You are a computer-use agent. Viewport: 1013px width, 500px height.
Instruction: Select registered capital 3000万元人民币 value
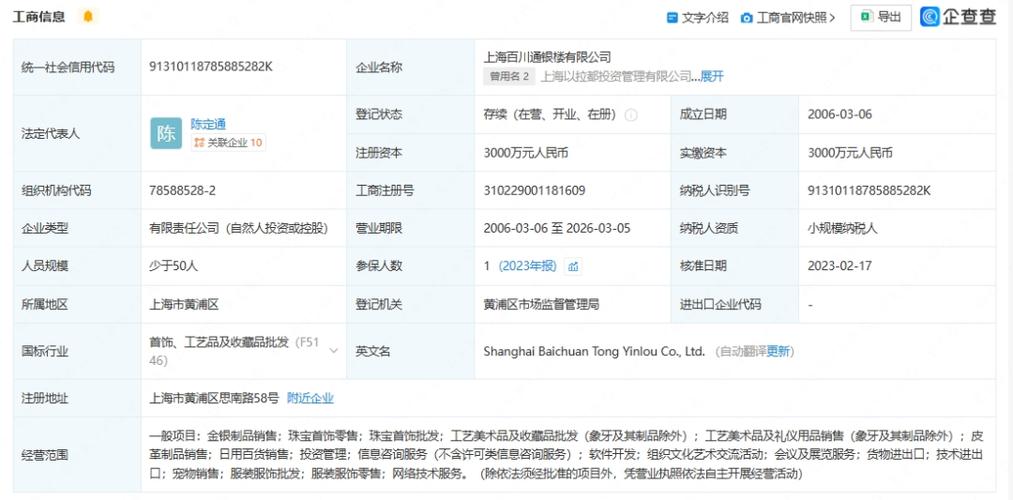526,153
